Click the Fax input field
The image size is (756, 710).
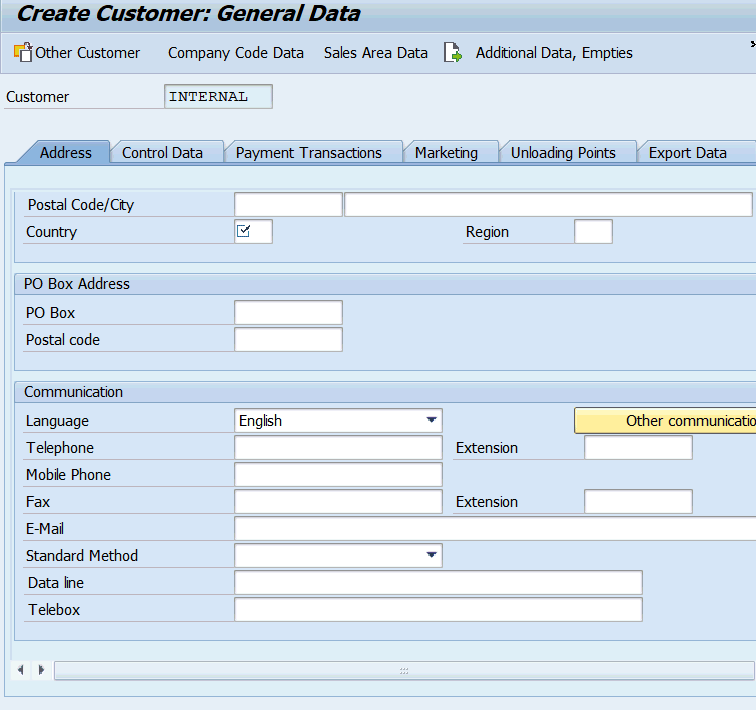point(338,501)
